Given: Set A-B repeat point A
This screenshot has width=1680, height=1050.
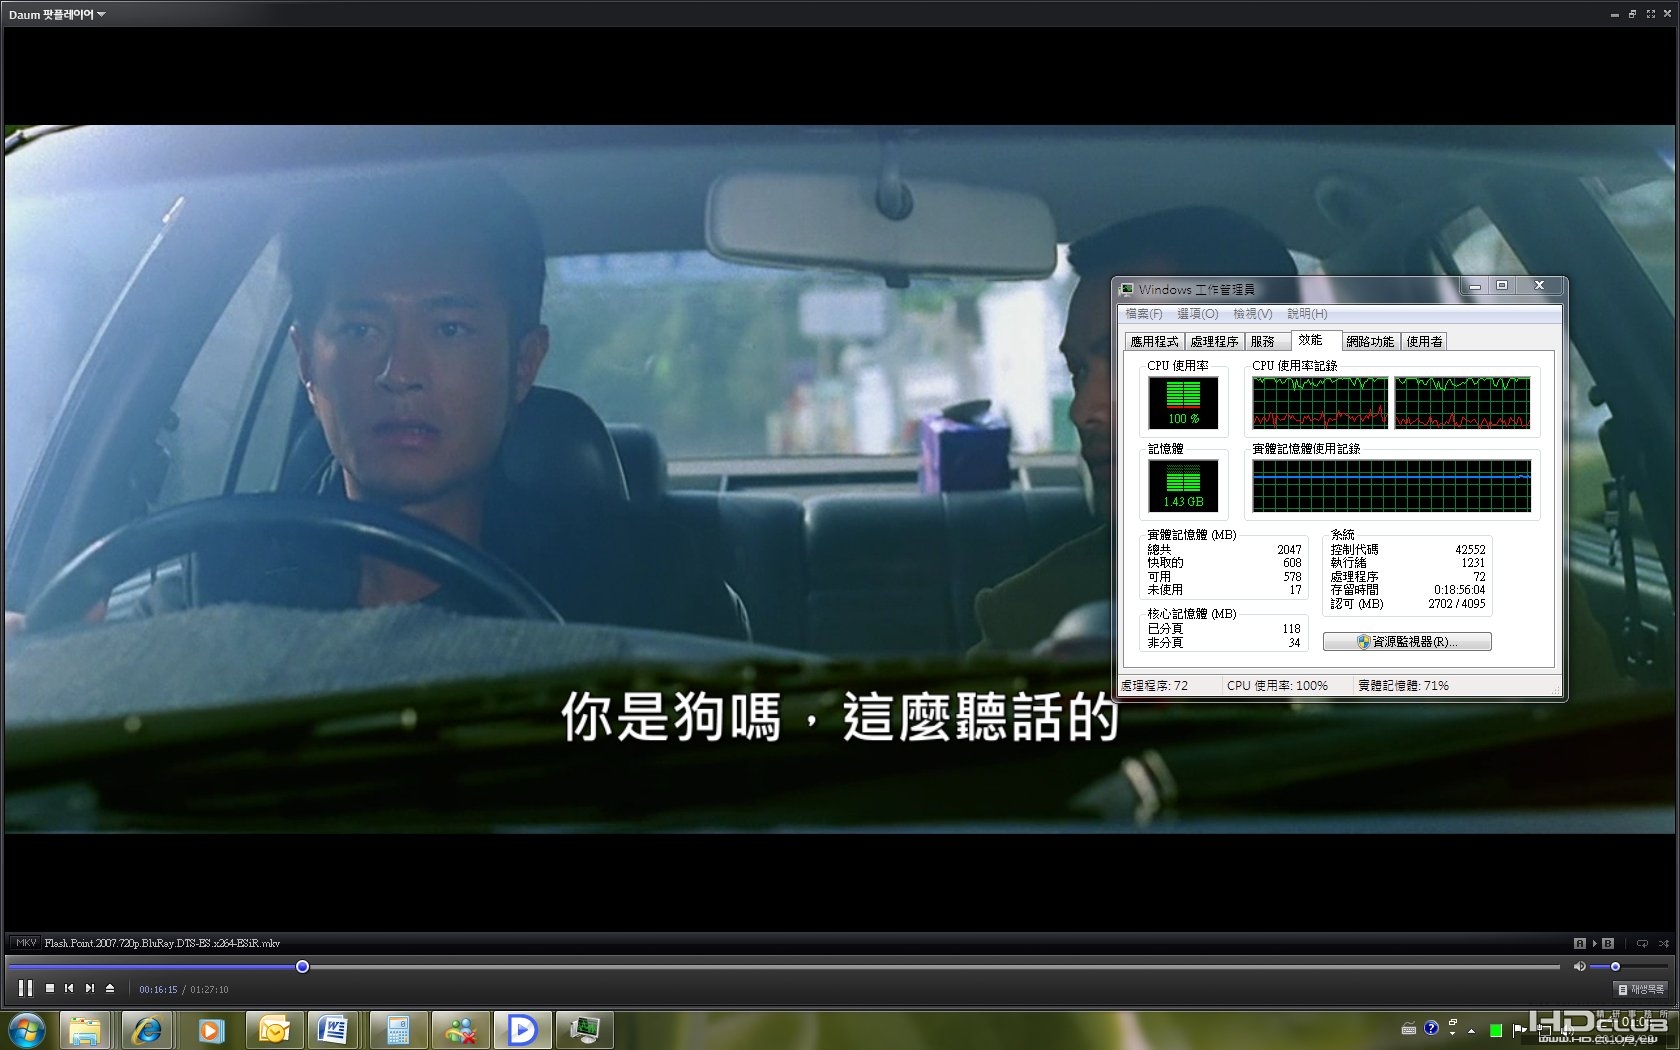Looking at the screenshot, I should click(1580, 943).
